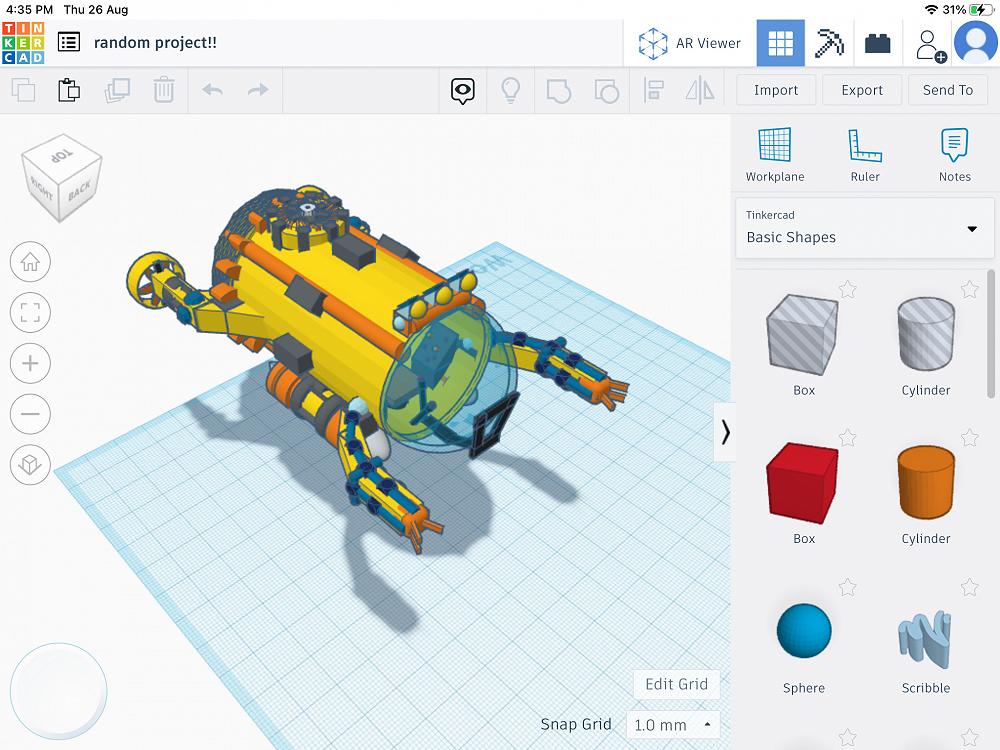
Task: Favorite the red Box shape star
Action: coord(848,438)
